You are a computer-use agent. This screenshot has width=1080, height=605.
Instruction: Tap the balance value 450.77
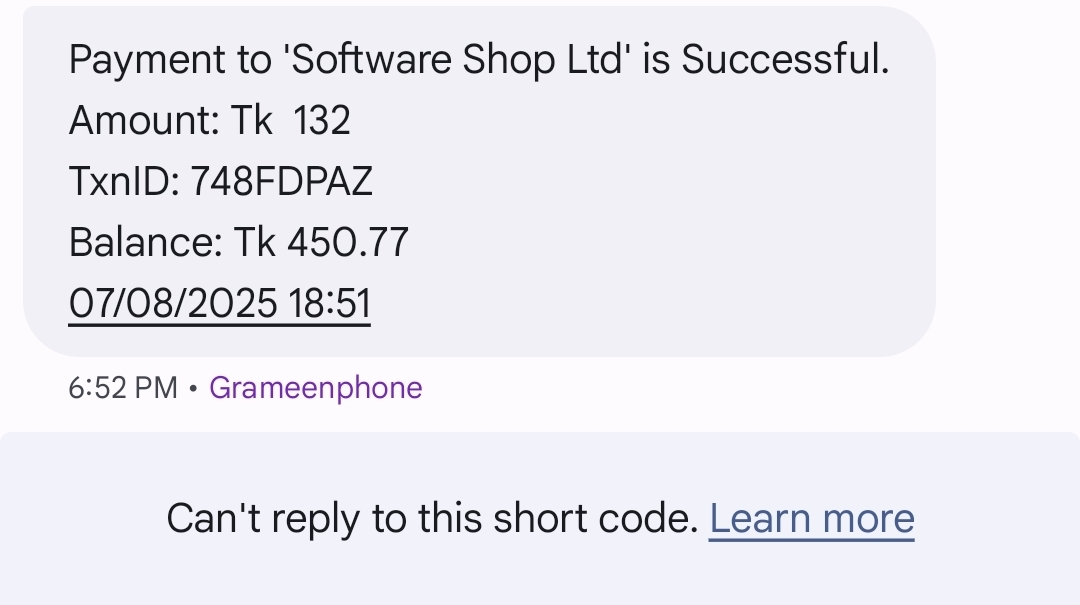click(348, 243)
